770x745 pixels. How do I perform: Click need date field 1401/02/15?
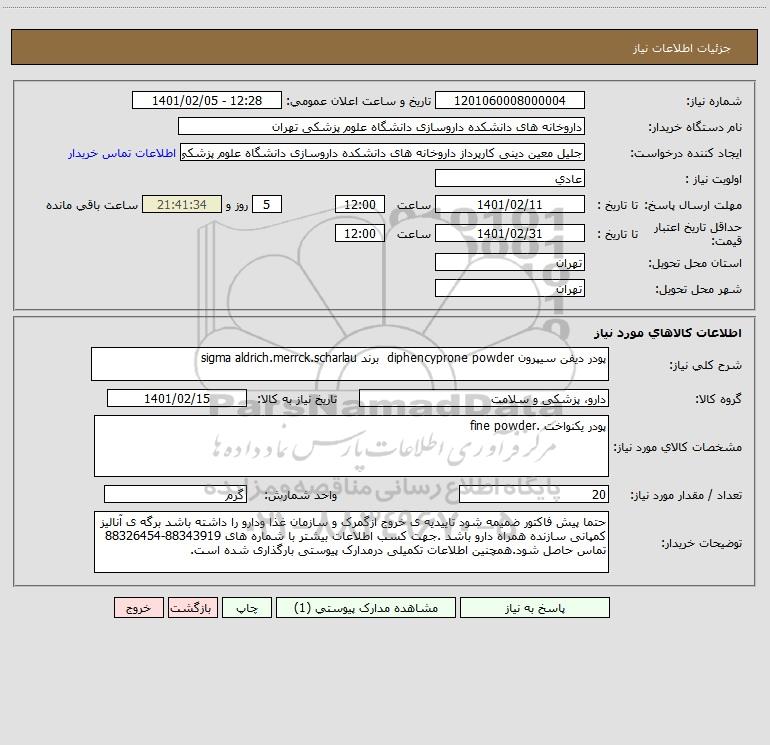pyautogui.click(x=177, y=398)
